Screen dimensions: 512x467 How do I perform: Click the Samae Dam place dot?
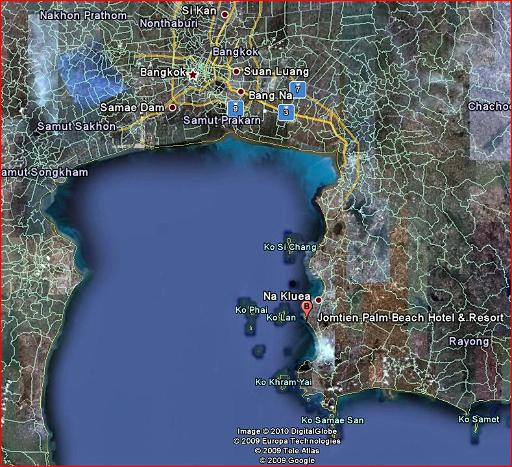pyautogui.click(x=172, y=107)
